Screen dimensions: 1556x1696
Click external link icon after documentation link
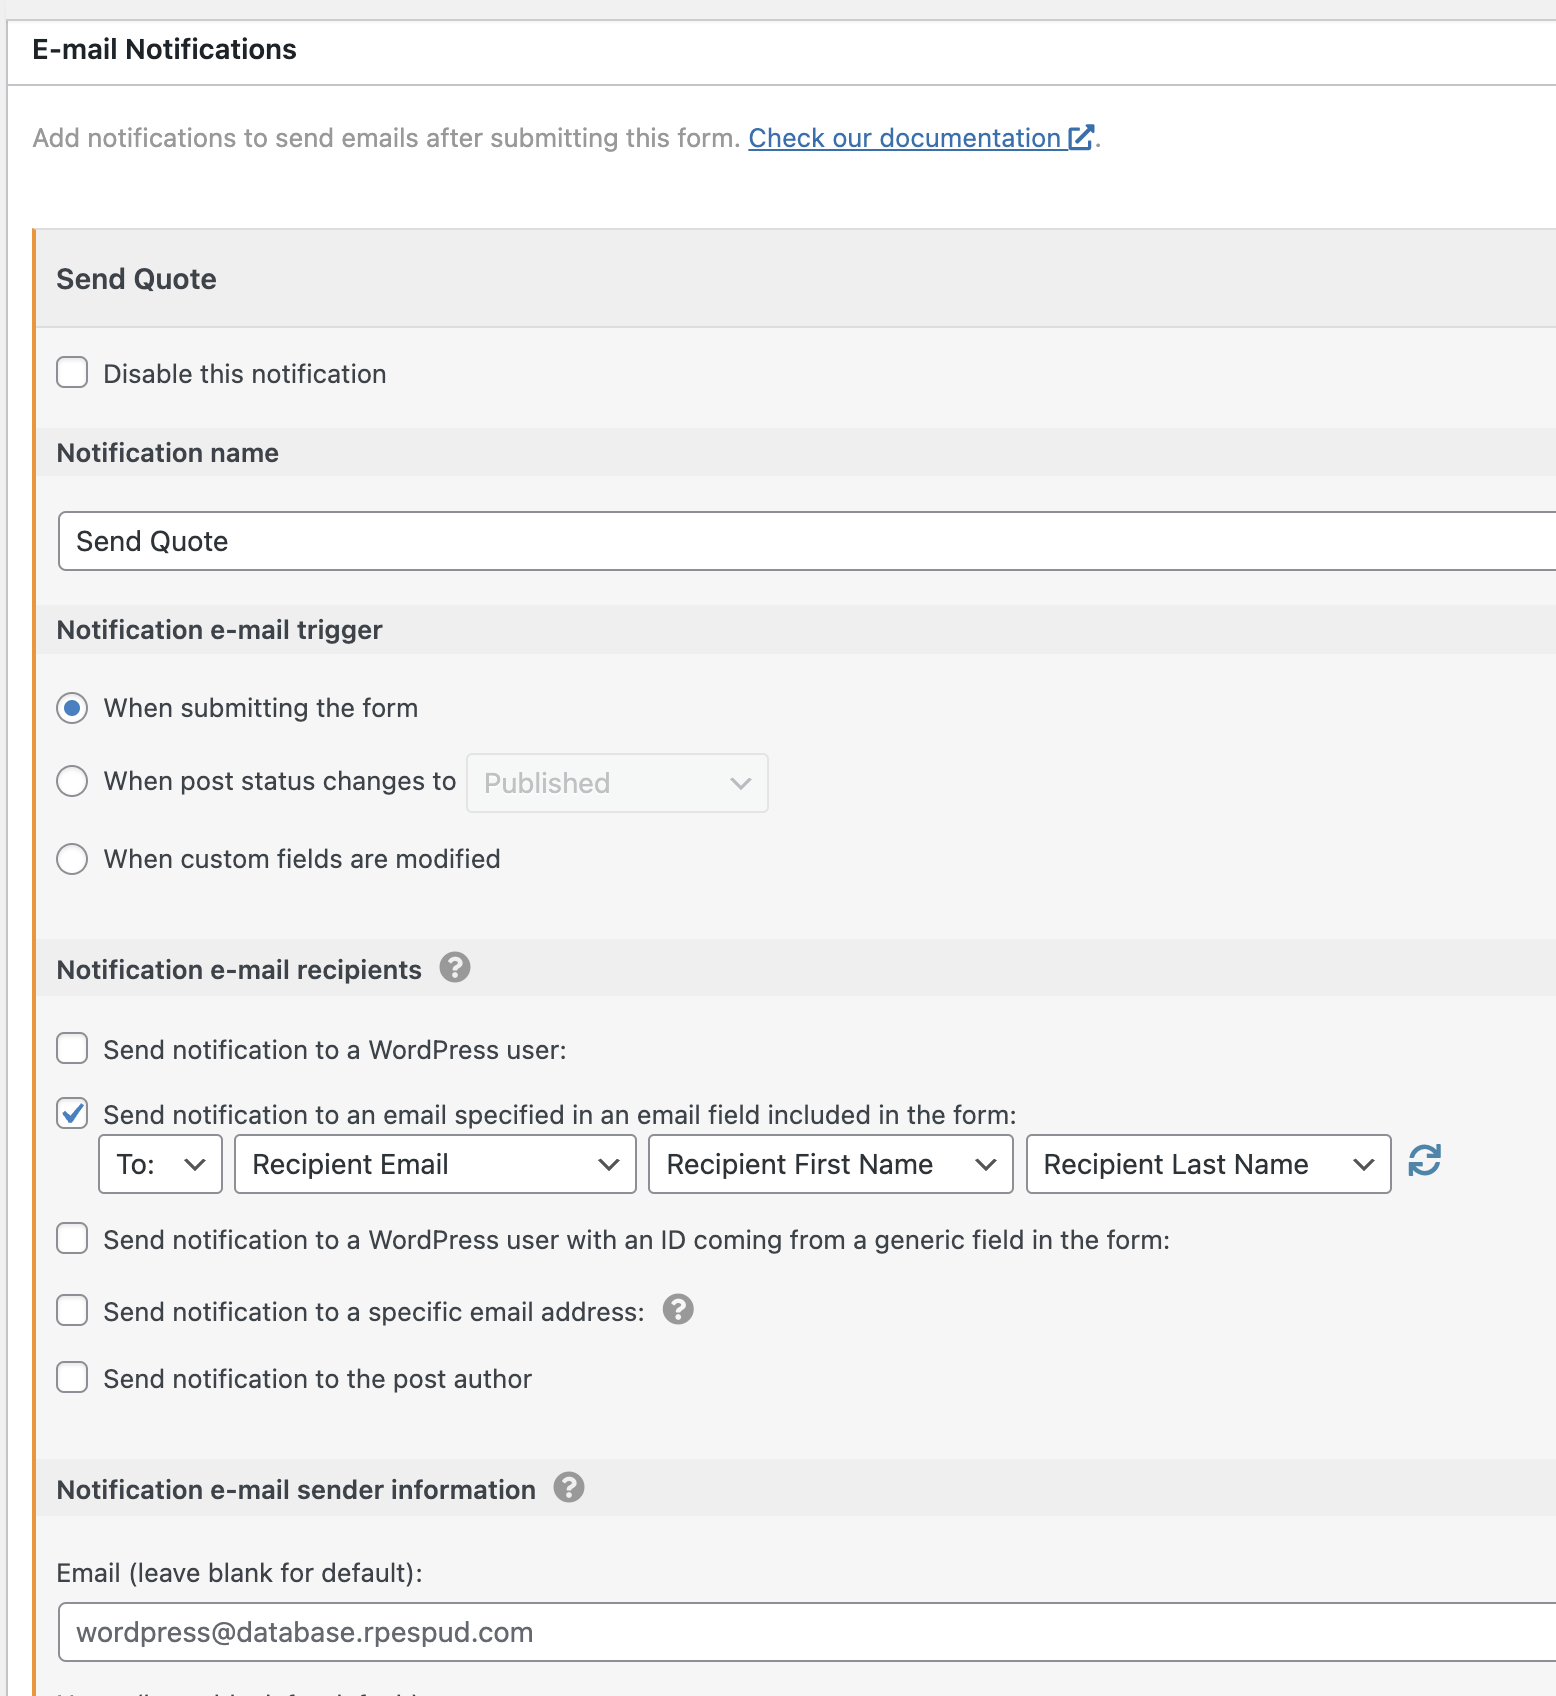pyautogui.click(x=1081, y=137)
